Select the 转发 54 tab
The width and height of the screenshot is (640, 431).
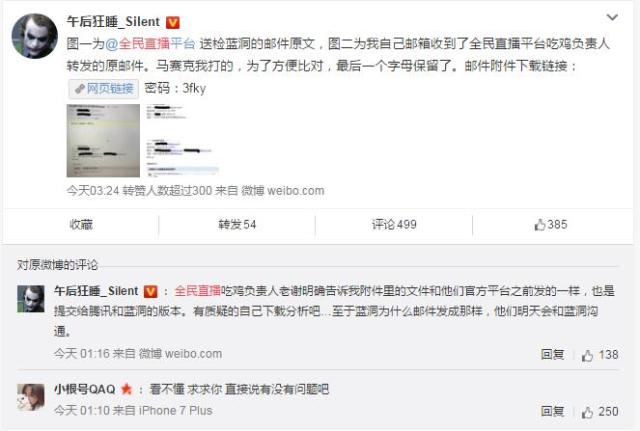[x=237, y=224]
